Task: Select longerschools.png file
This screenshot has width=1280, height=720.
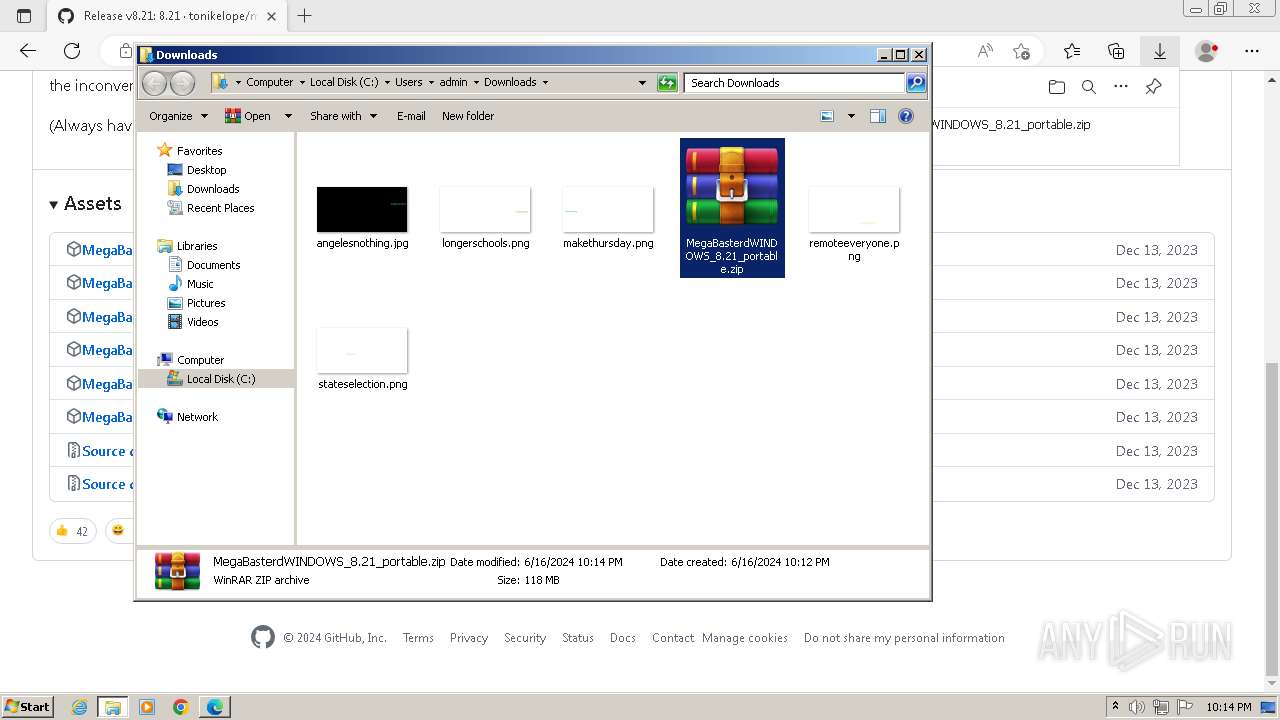Action: [x=485, y=217]
